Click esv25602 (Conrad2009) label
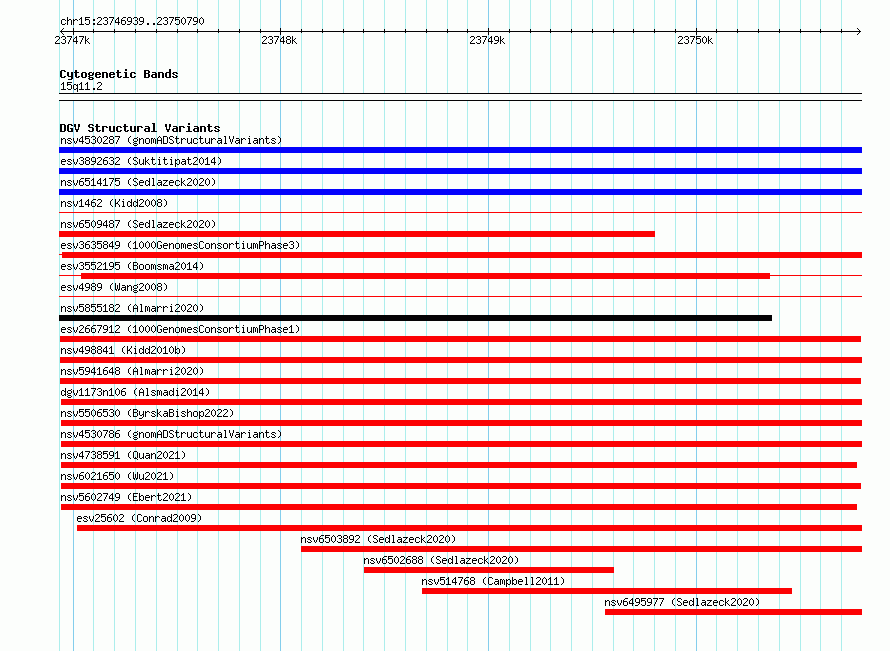890x651 pixels. (139, 518)
